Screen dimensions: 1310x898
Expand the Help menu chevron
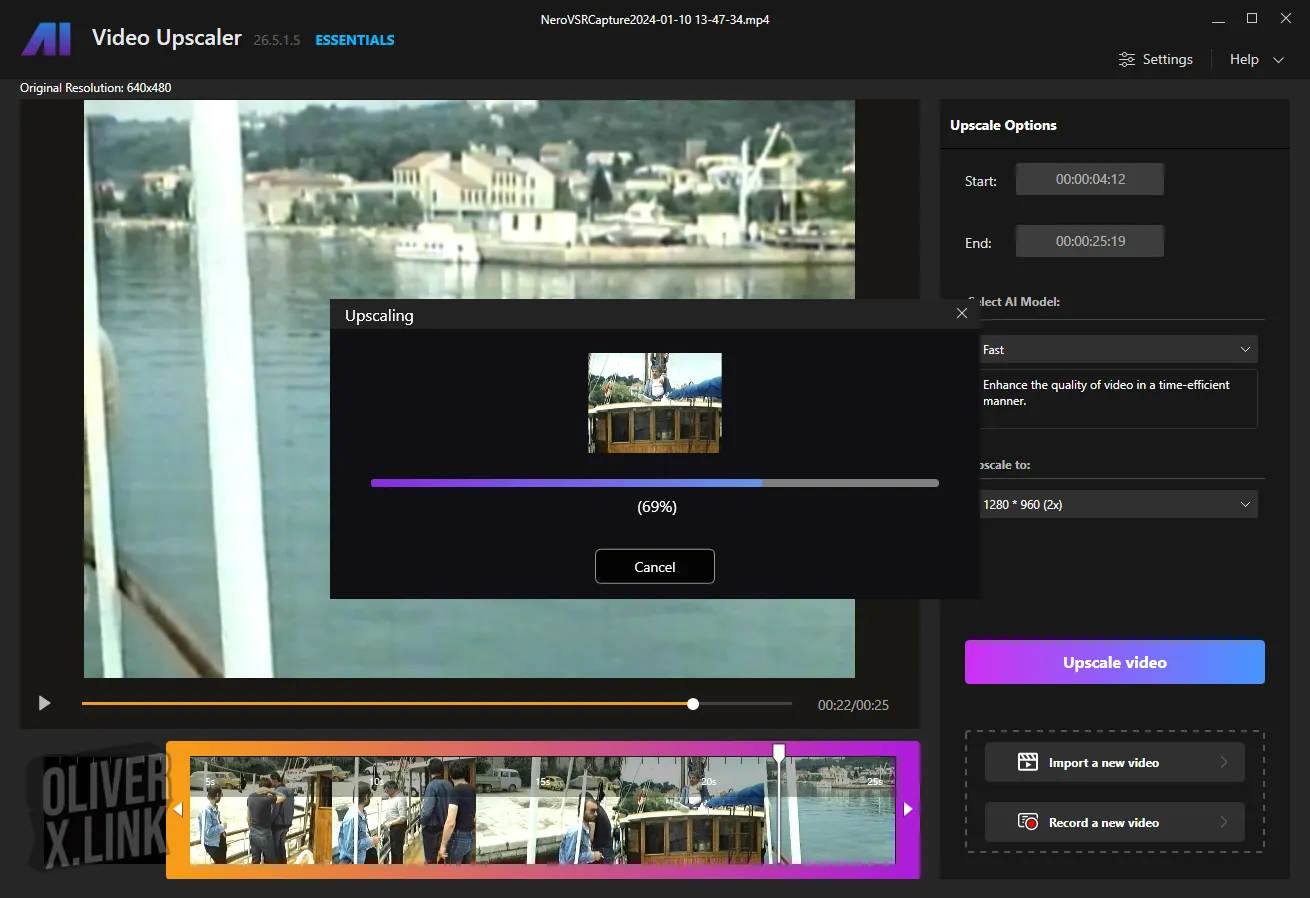pyautogui.click(x=1278, y=60)
